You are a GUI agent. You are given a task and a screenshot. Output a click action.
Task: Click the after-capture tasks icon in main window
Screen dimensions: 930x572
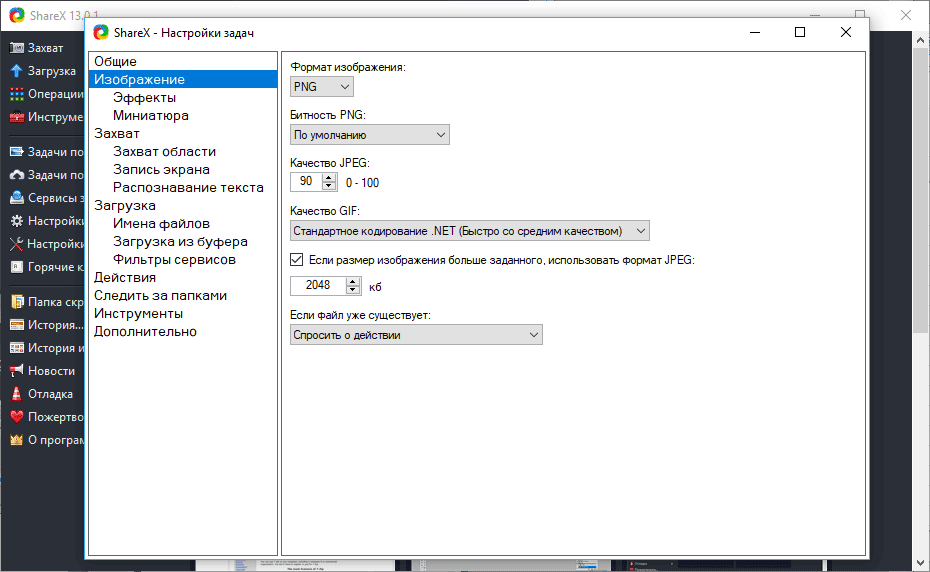click(x=17, y=152)
